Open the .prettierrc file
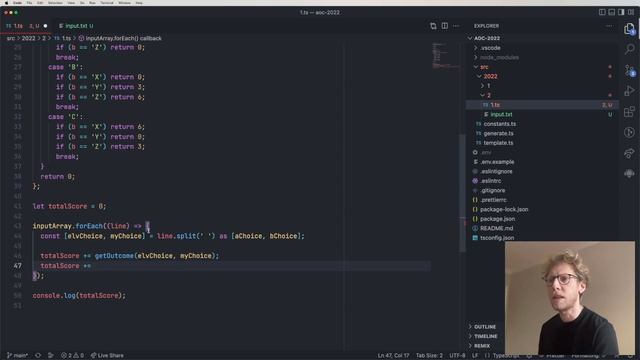The width and height of the screenshot is (640, 360). pyautogui.click(x=493, y=200)
